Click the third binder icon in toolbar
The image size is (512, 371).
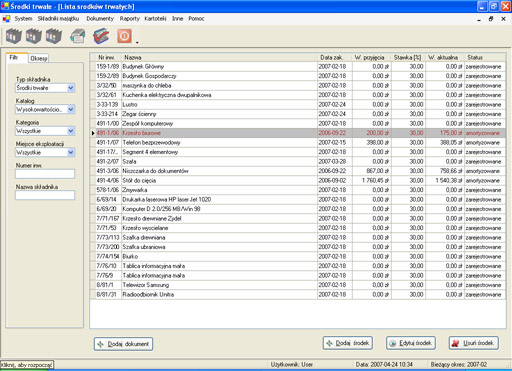coord(54,36)
